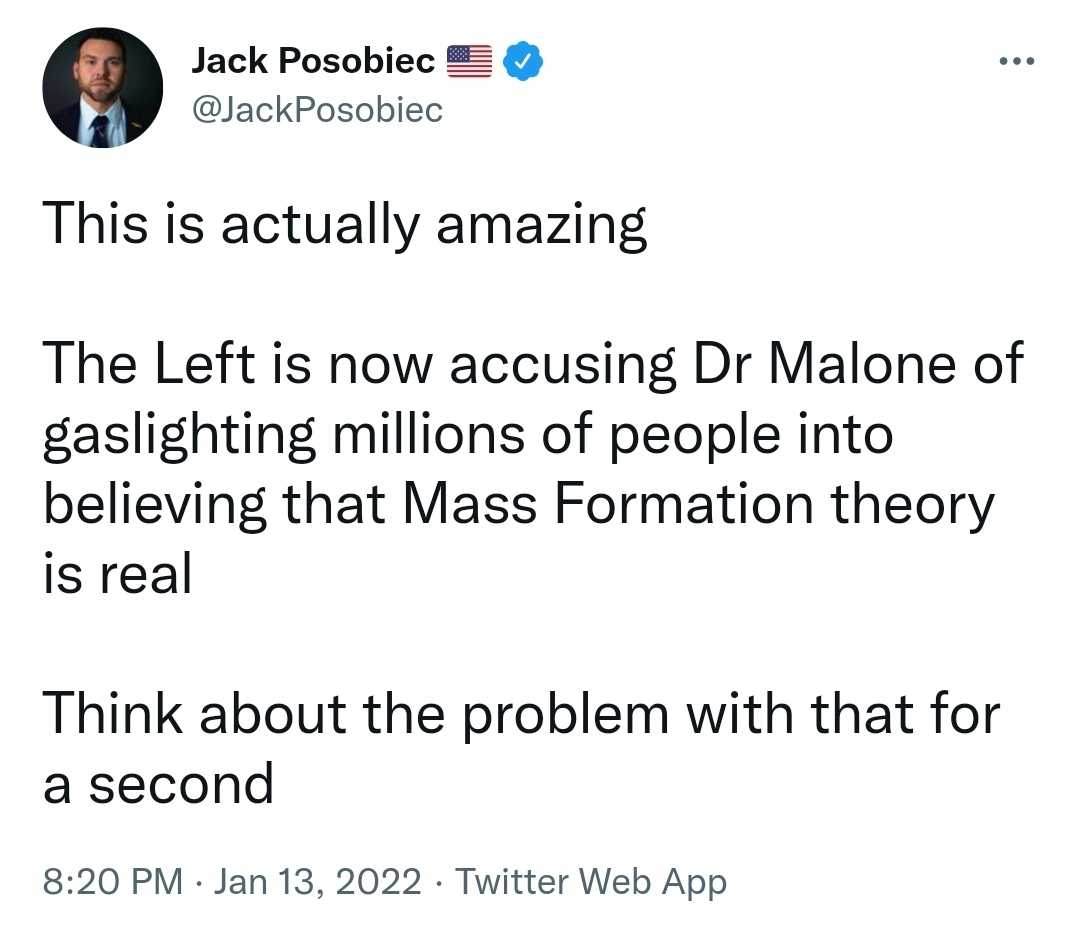The image size is (1079, 931).
Task: Click the final 'a second' line
Action: (158, 784)
